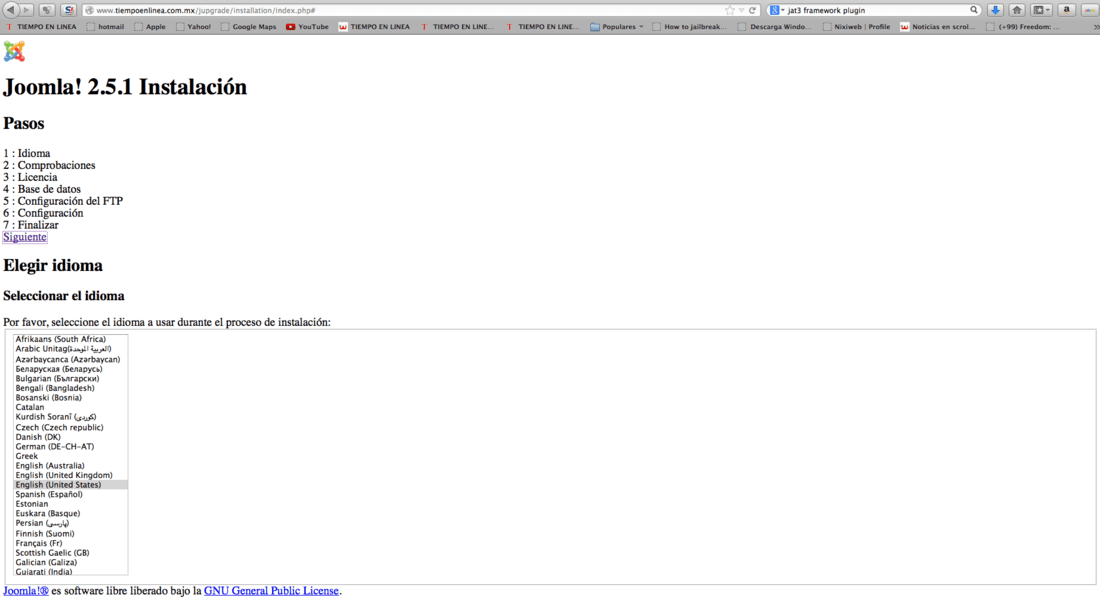Click the Joomla logo at the page top

point(14,51)
